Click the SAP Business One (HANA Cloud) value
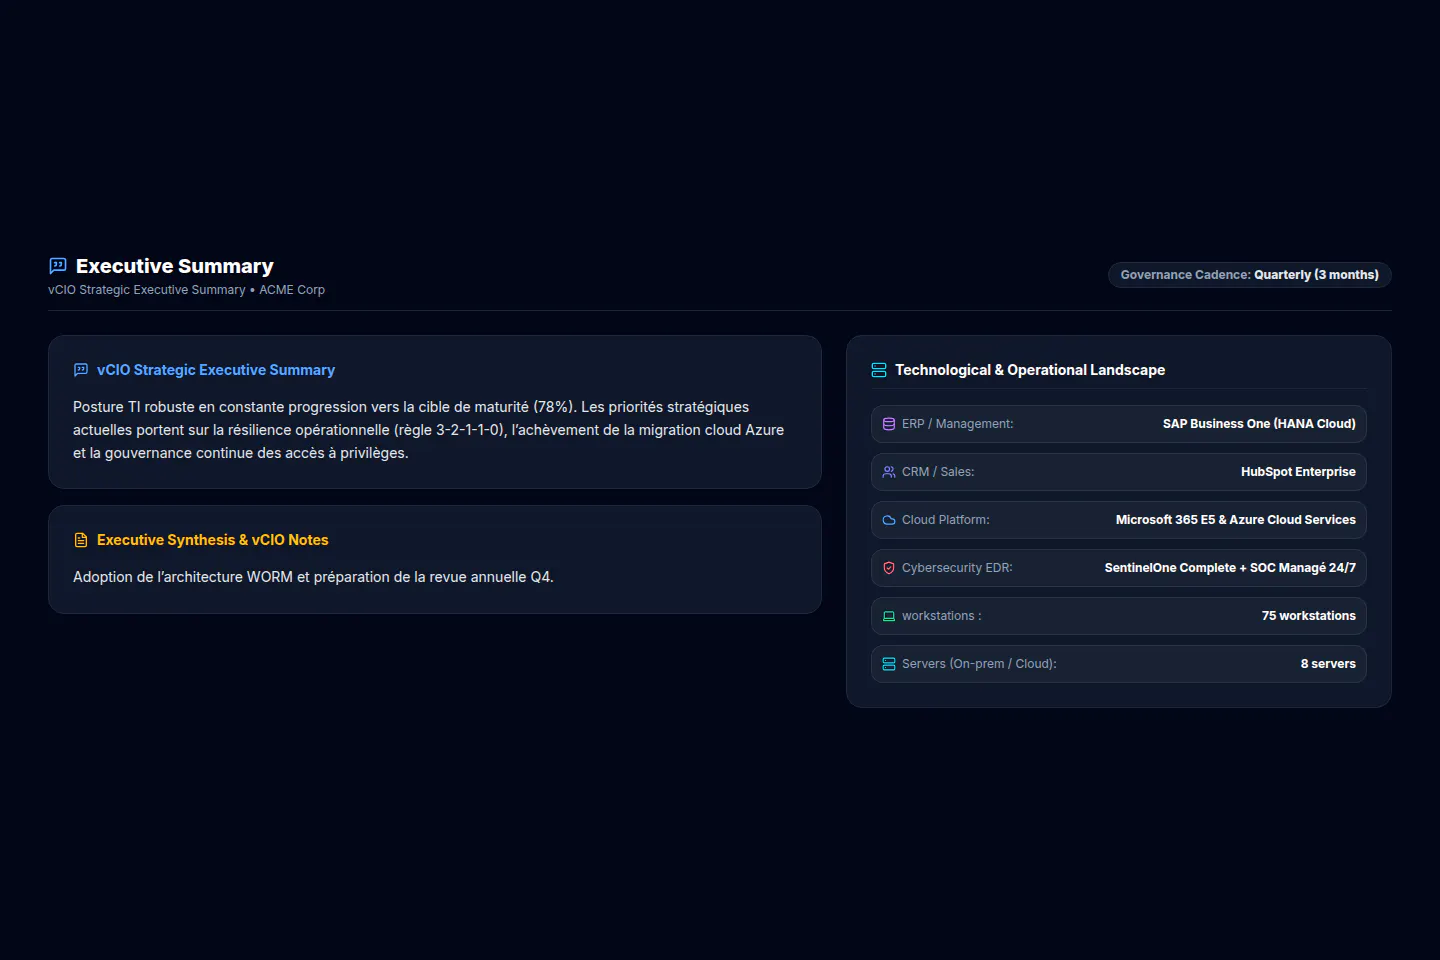Image resolution: width=1440 pixels, height=960 pixels. coord(1259,424)
